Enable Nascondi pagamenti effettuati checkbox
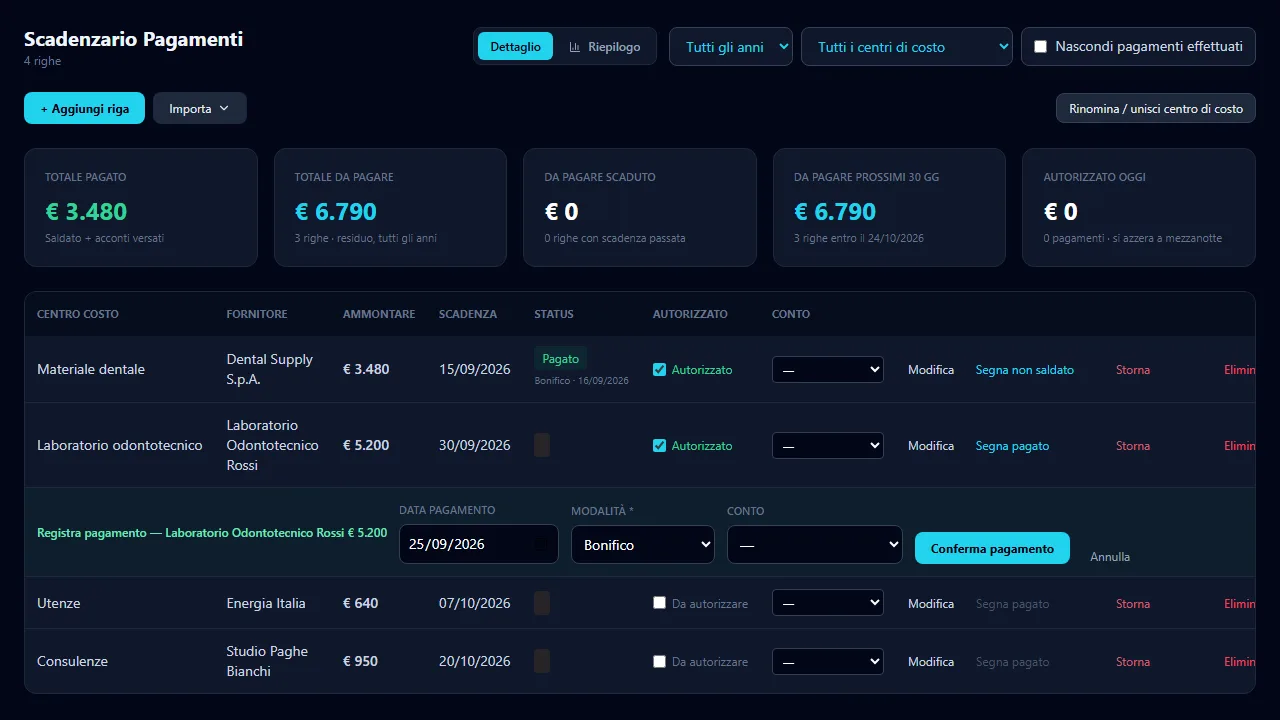1280x720 pixels. tap(1040, 46)
